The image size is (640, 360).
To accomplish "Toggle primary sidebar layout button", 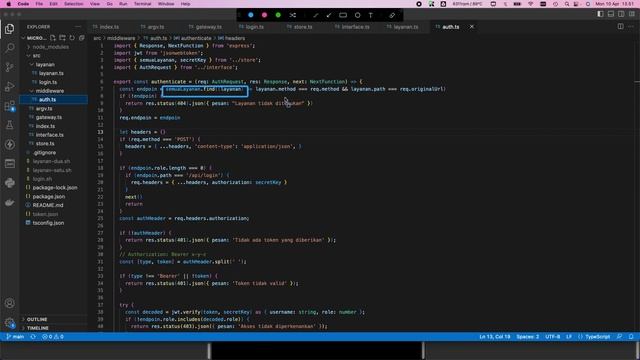I will coord(600,14).
